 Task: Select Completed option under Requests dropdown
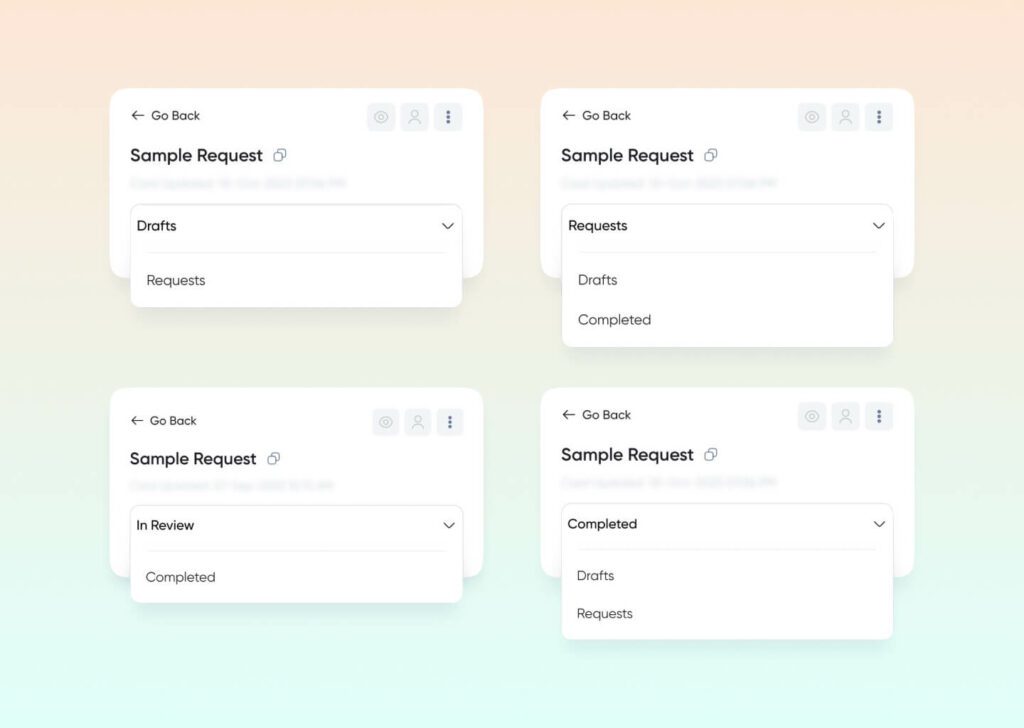(x=614, y=320)
